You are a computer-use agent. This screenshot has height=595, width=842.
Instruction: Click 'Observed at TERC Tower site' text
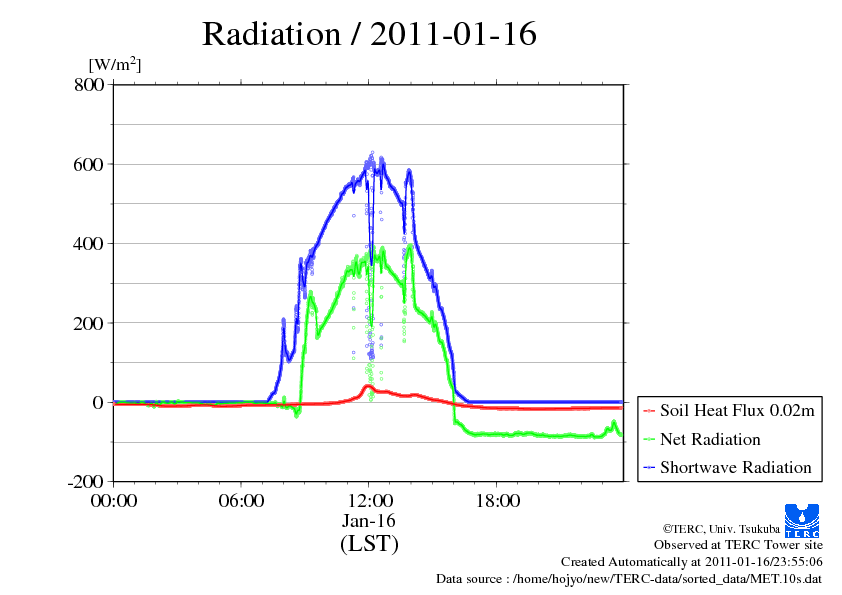(738, 545)
